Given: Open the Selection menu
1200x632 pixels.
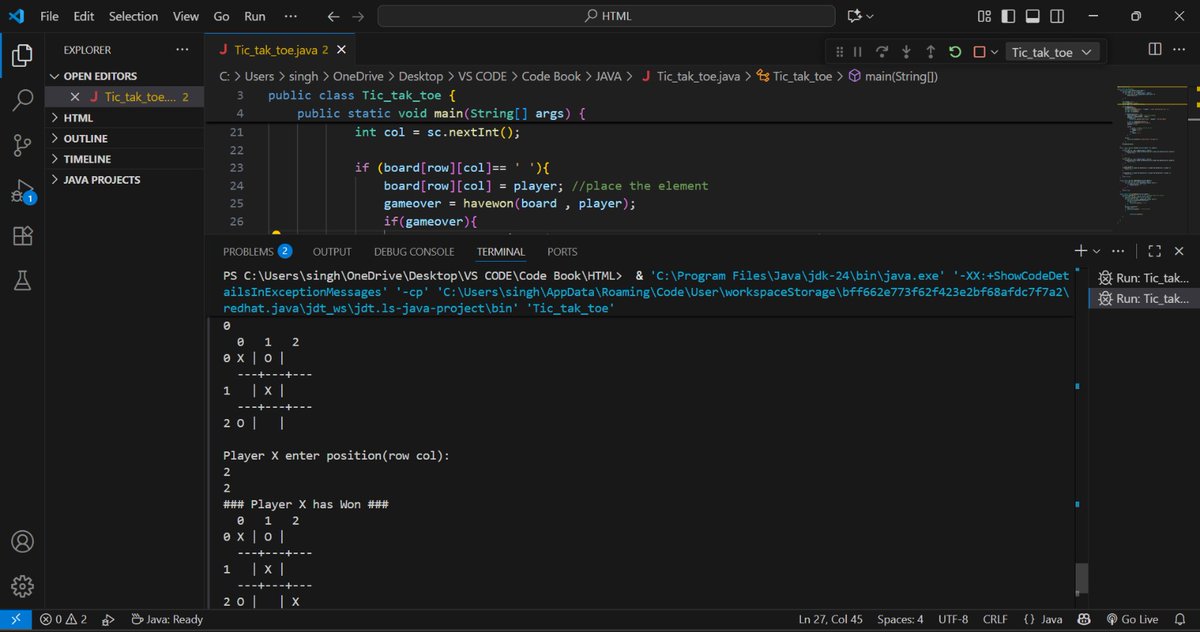Looking at the screenshot, I should 133,16.
